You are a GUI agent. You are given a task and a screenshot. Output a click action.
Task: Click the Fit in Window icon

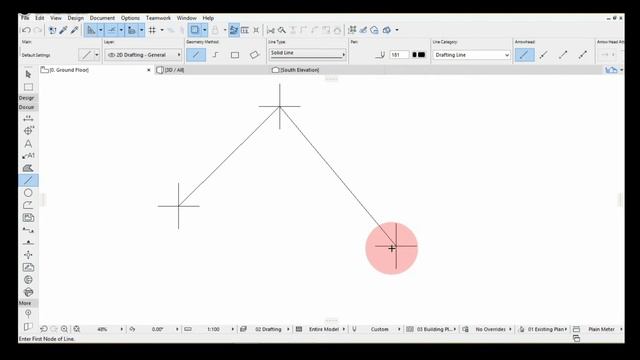click(x=77, y=329)
